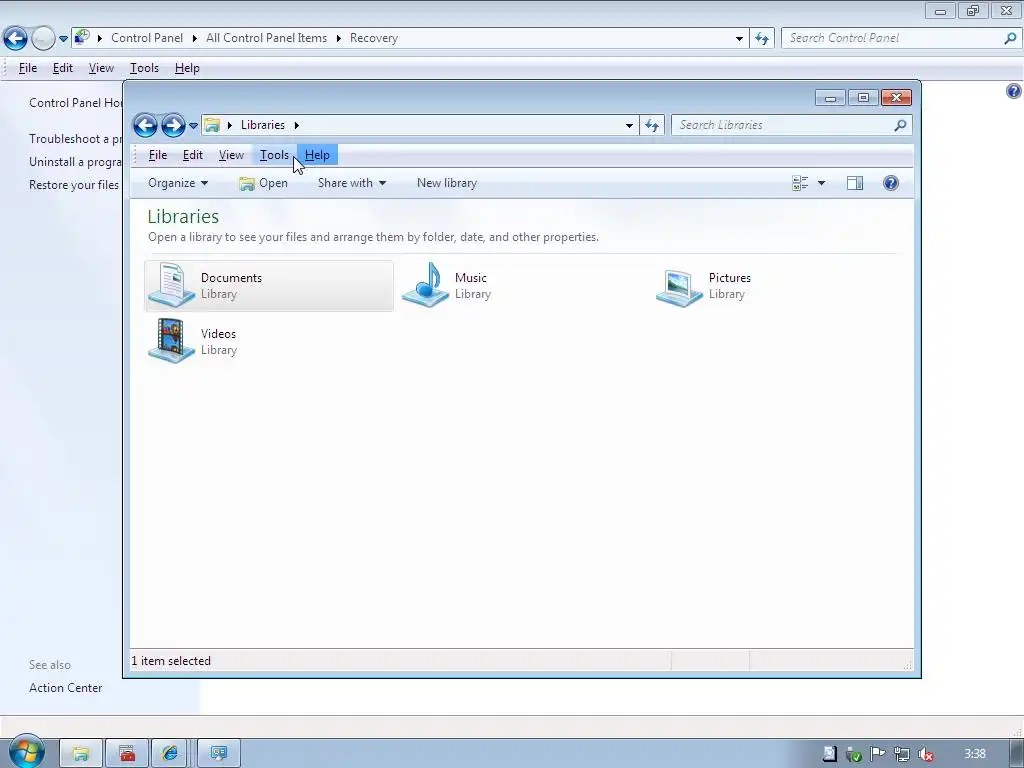Open Libraries address bar history dropdown
The image size is (1024, 768).
point(629,125)
